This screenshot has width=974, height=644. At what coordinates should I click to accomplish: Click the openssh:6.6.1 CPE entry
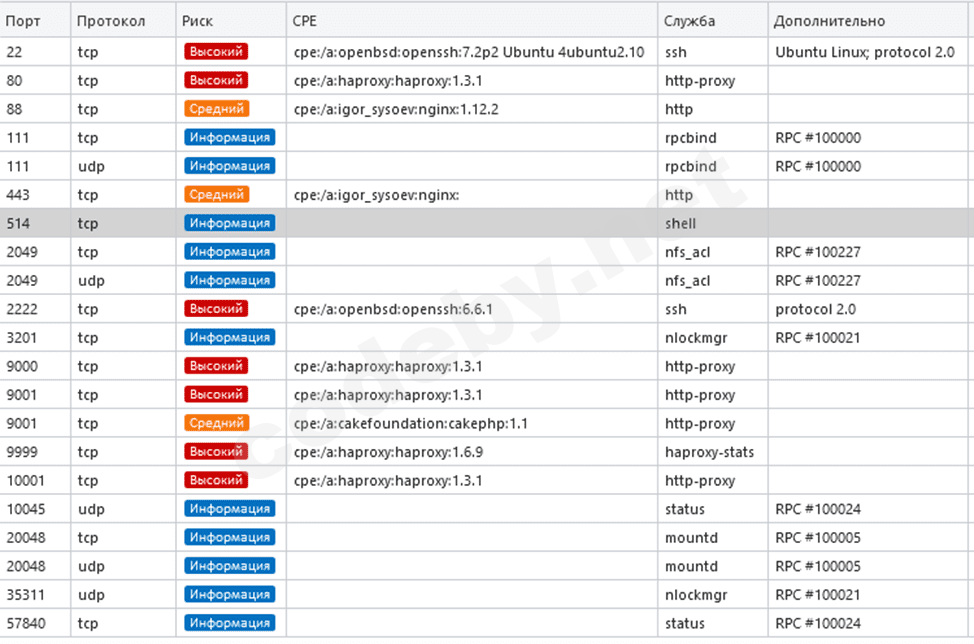tap(393, 309)
